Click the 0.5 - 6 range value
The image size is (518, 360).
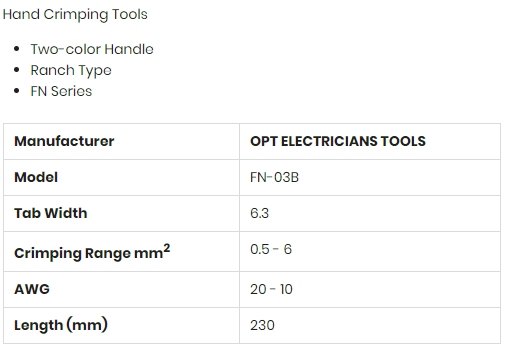tap(271, 249)
